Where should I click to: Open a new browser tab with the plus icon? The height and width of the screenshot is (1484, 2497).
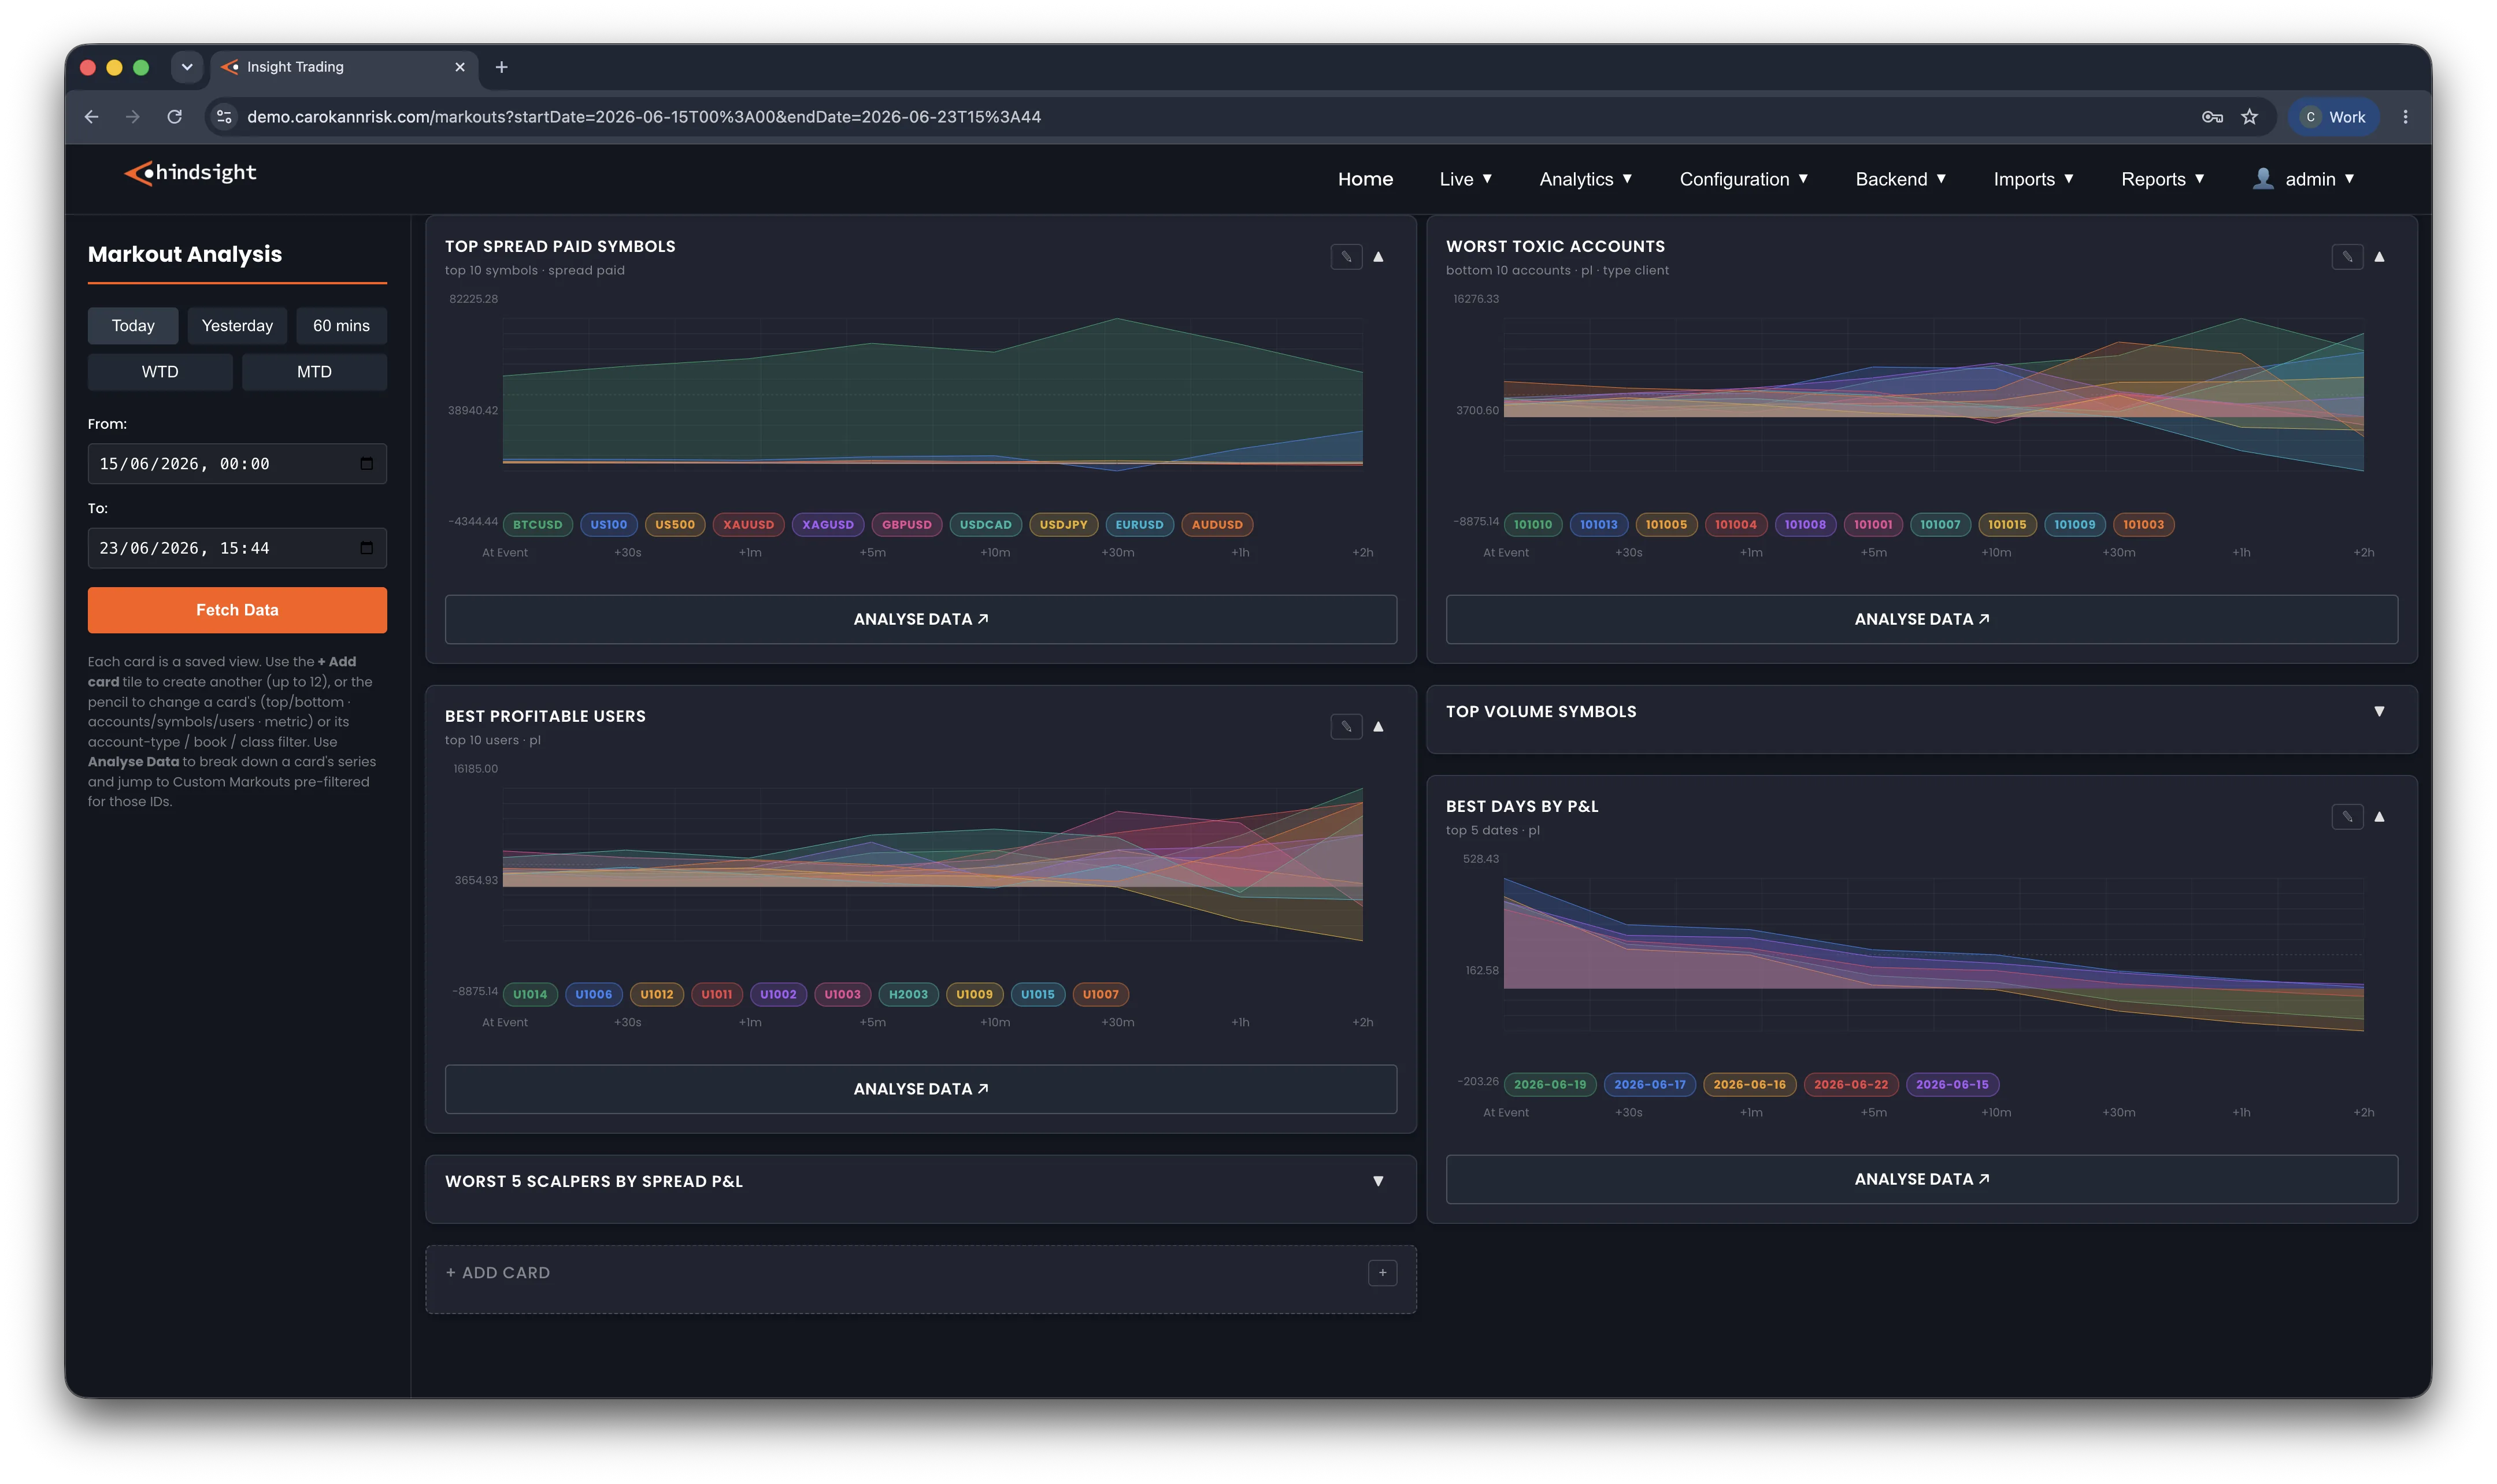(x=502, y=67)
